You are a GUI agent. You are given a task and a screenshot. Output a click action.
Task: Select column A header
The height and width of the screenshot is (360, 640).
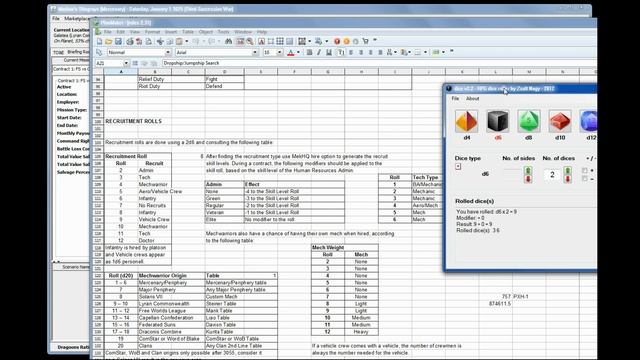click(x=121, y=72)
